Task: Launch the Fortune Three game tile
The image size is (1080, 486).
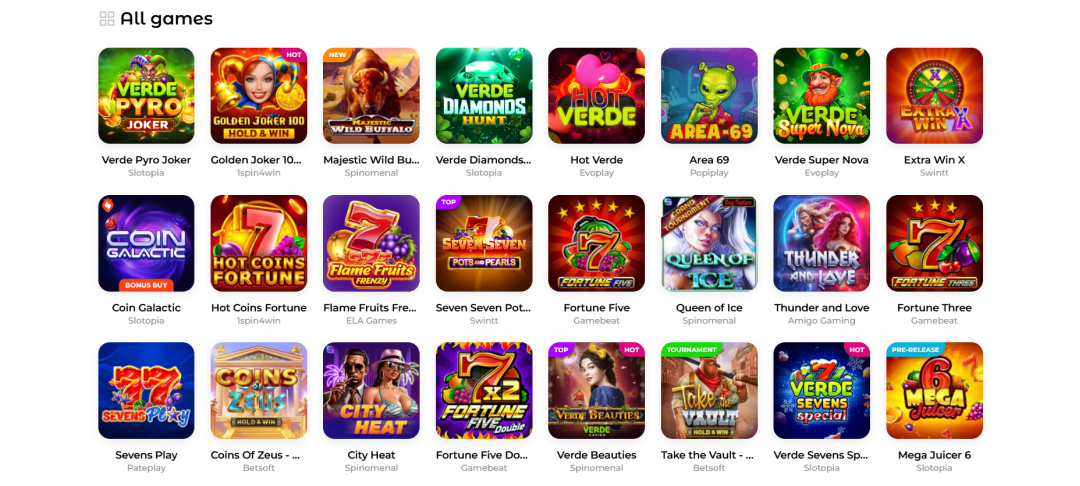Action: 934,243
